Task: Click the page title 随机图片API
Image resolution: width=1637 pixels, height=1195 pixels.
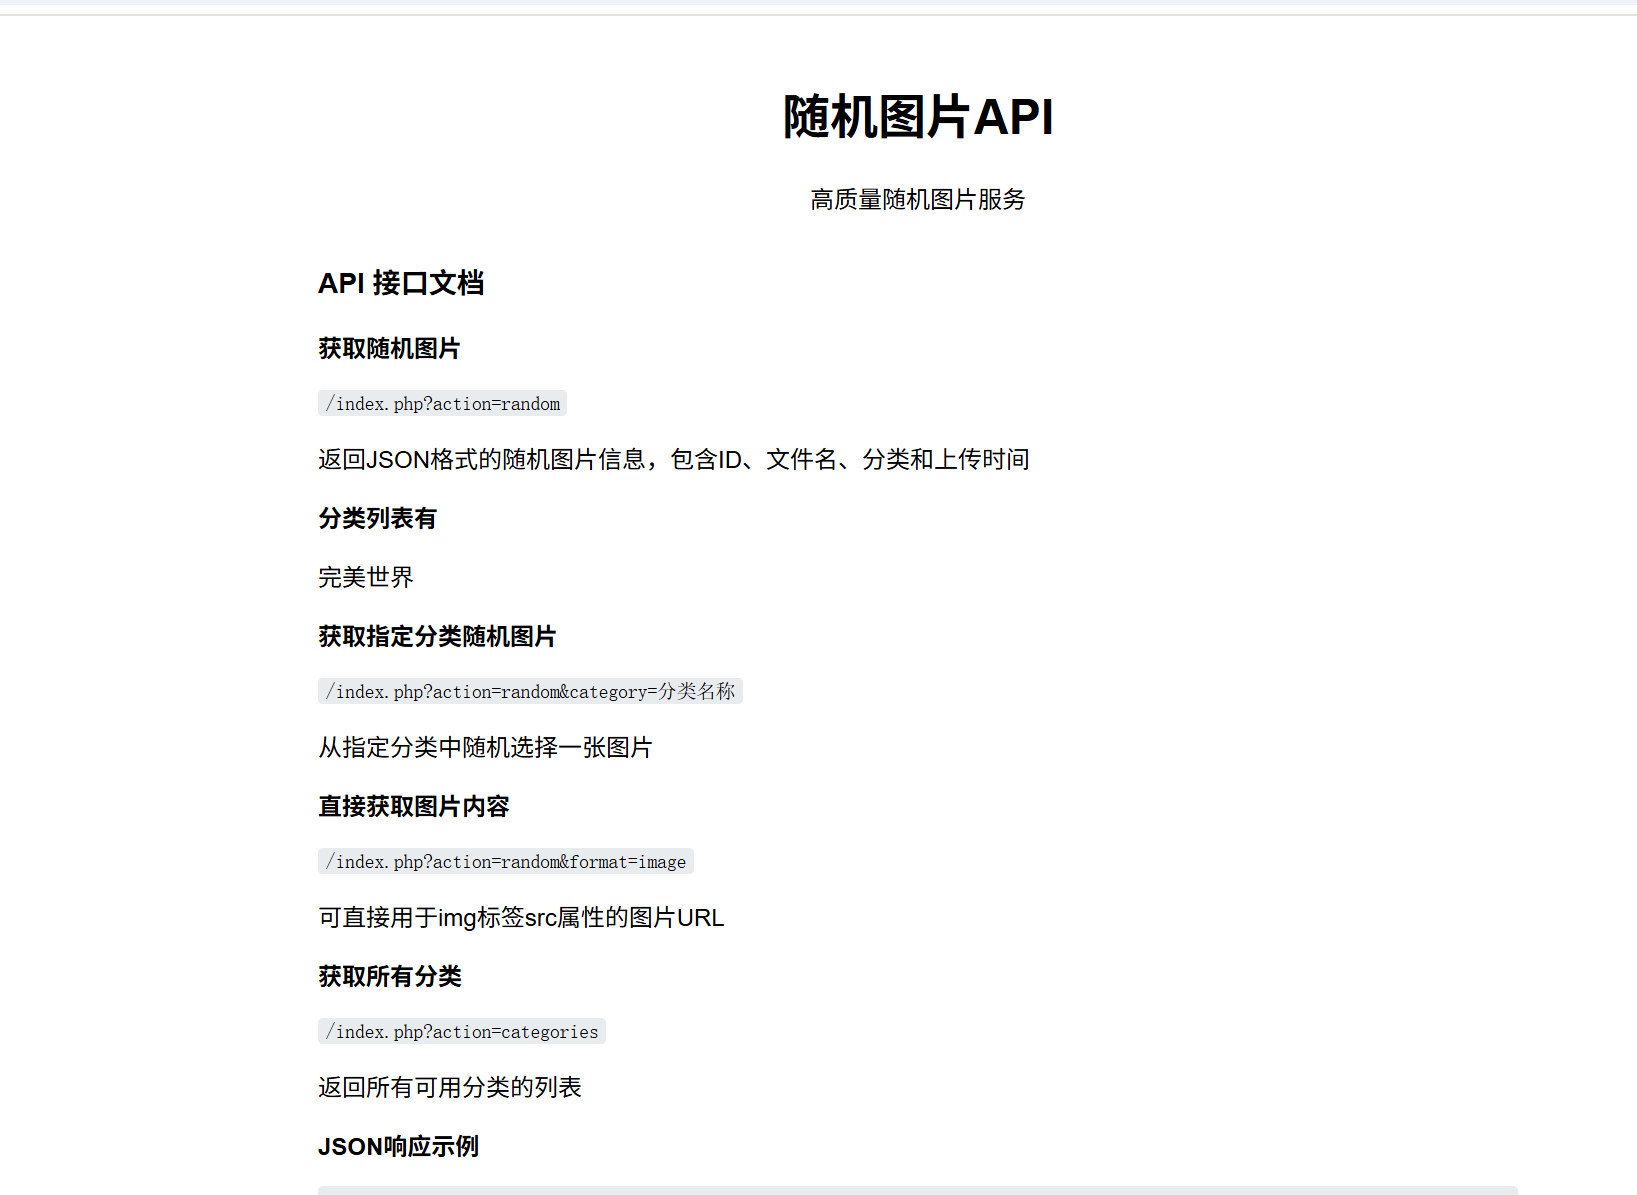Action: pyautogui.click(x=916, y=117)
